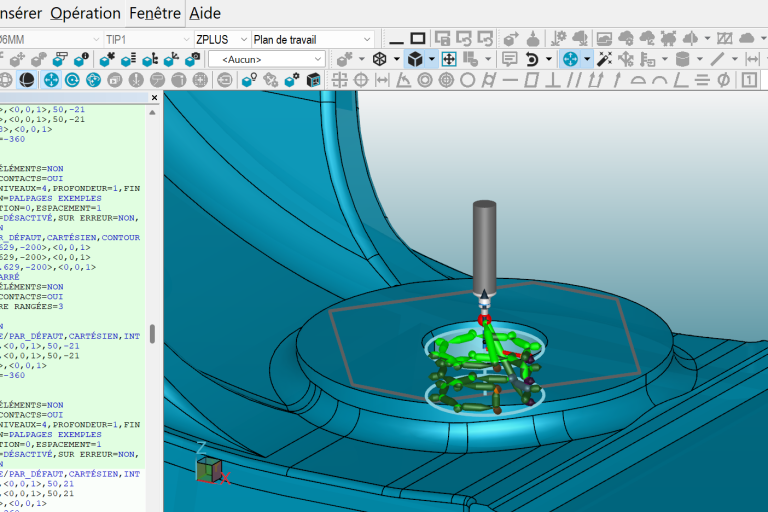Open the Fenêtre menu
The height and width of the screenshot is (512, 768).
[x=155, y=13]
